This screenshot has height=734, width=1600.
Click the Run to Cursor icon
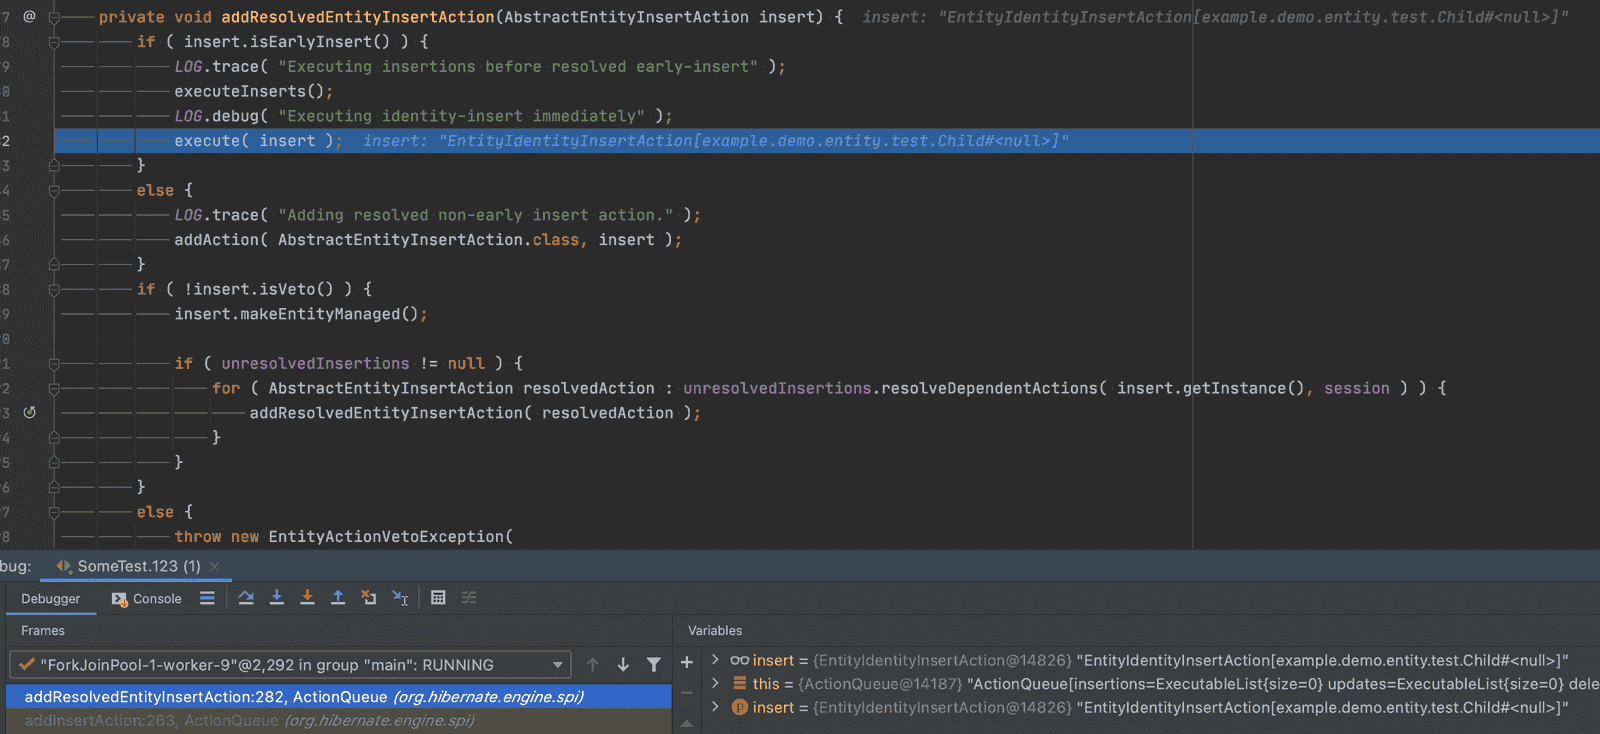pyautogui.click(x=400, y=598)
